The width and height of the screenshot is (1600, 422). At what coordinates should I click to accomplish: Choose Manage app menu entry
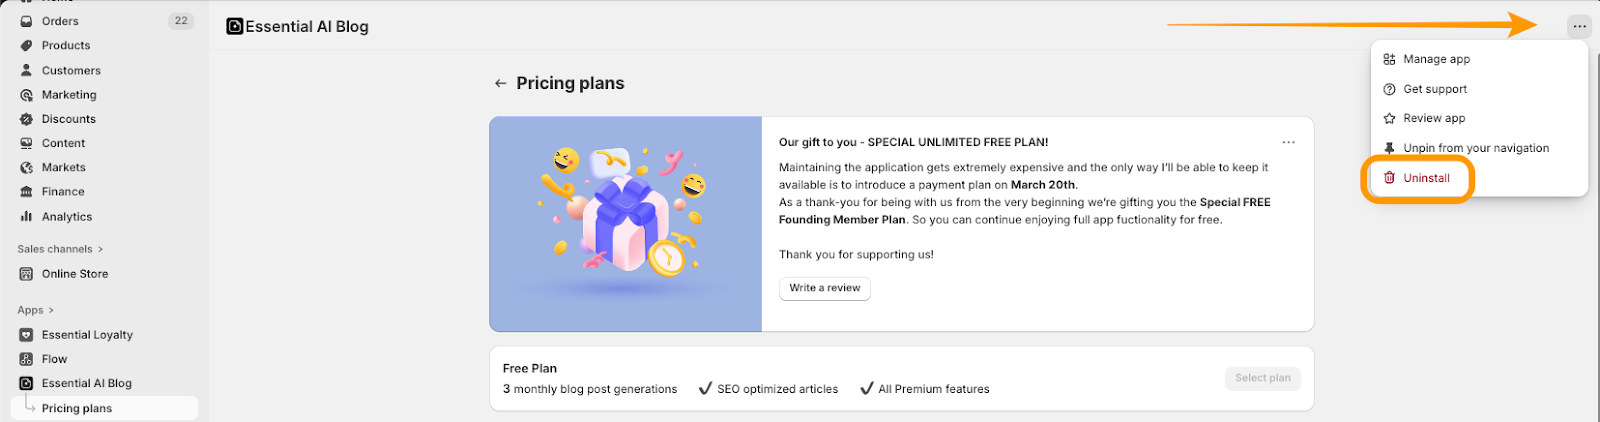(1436, 60)
